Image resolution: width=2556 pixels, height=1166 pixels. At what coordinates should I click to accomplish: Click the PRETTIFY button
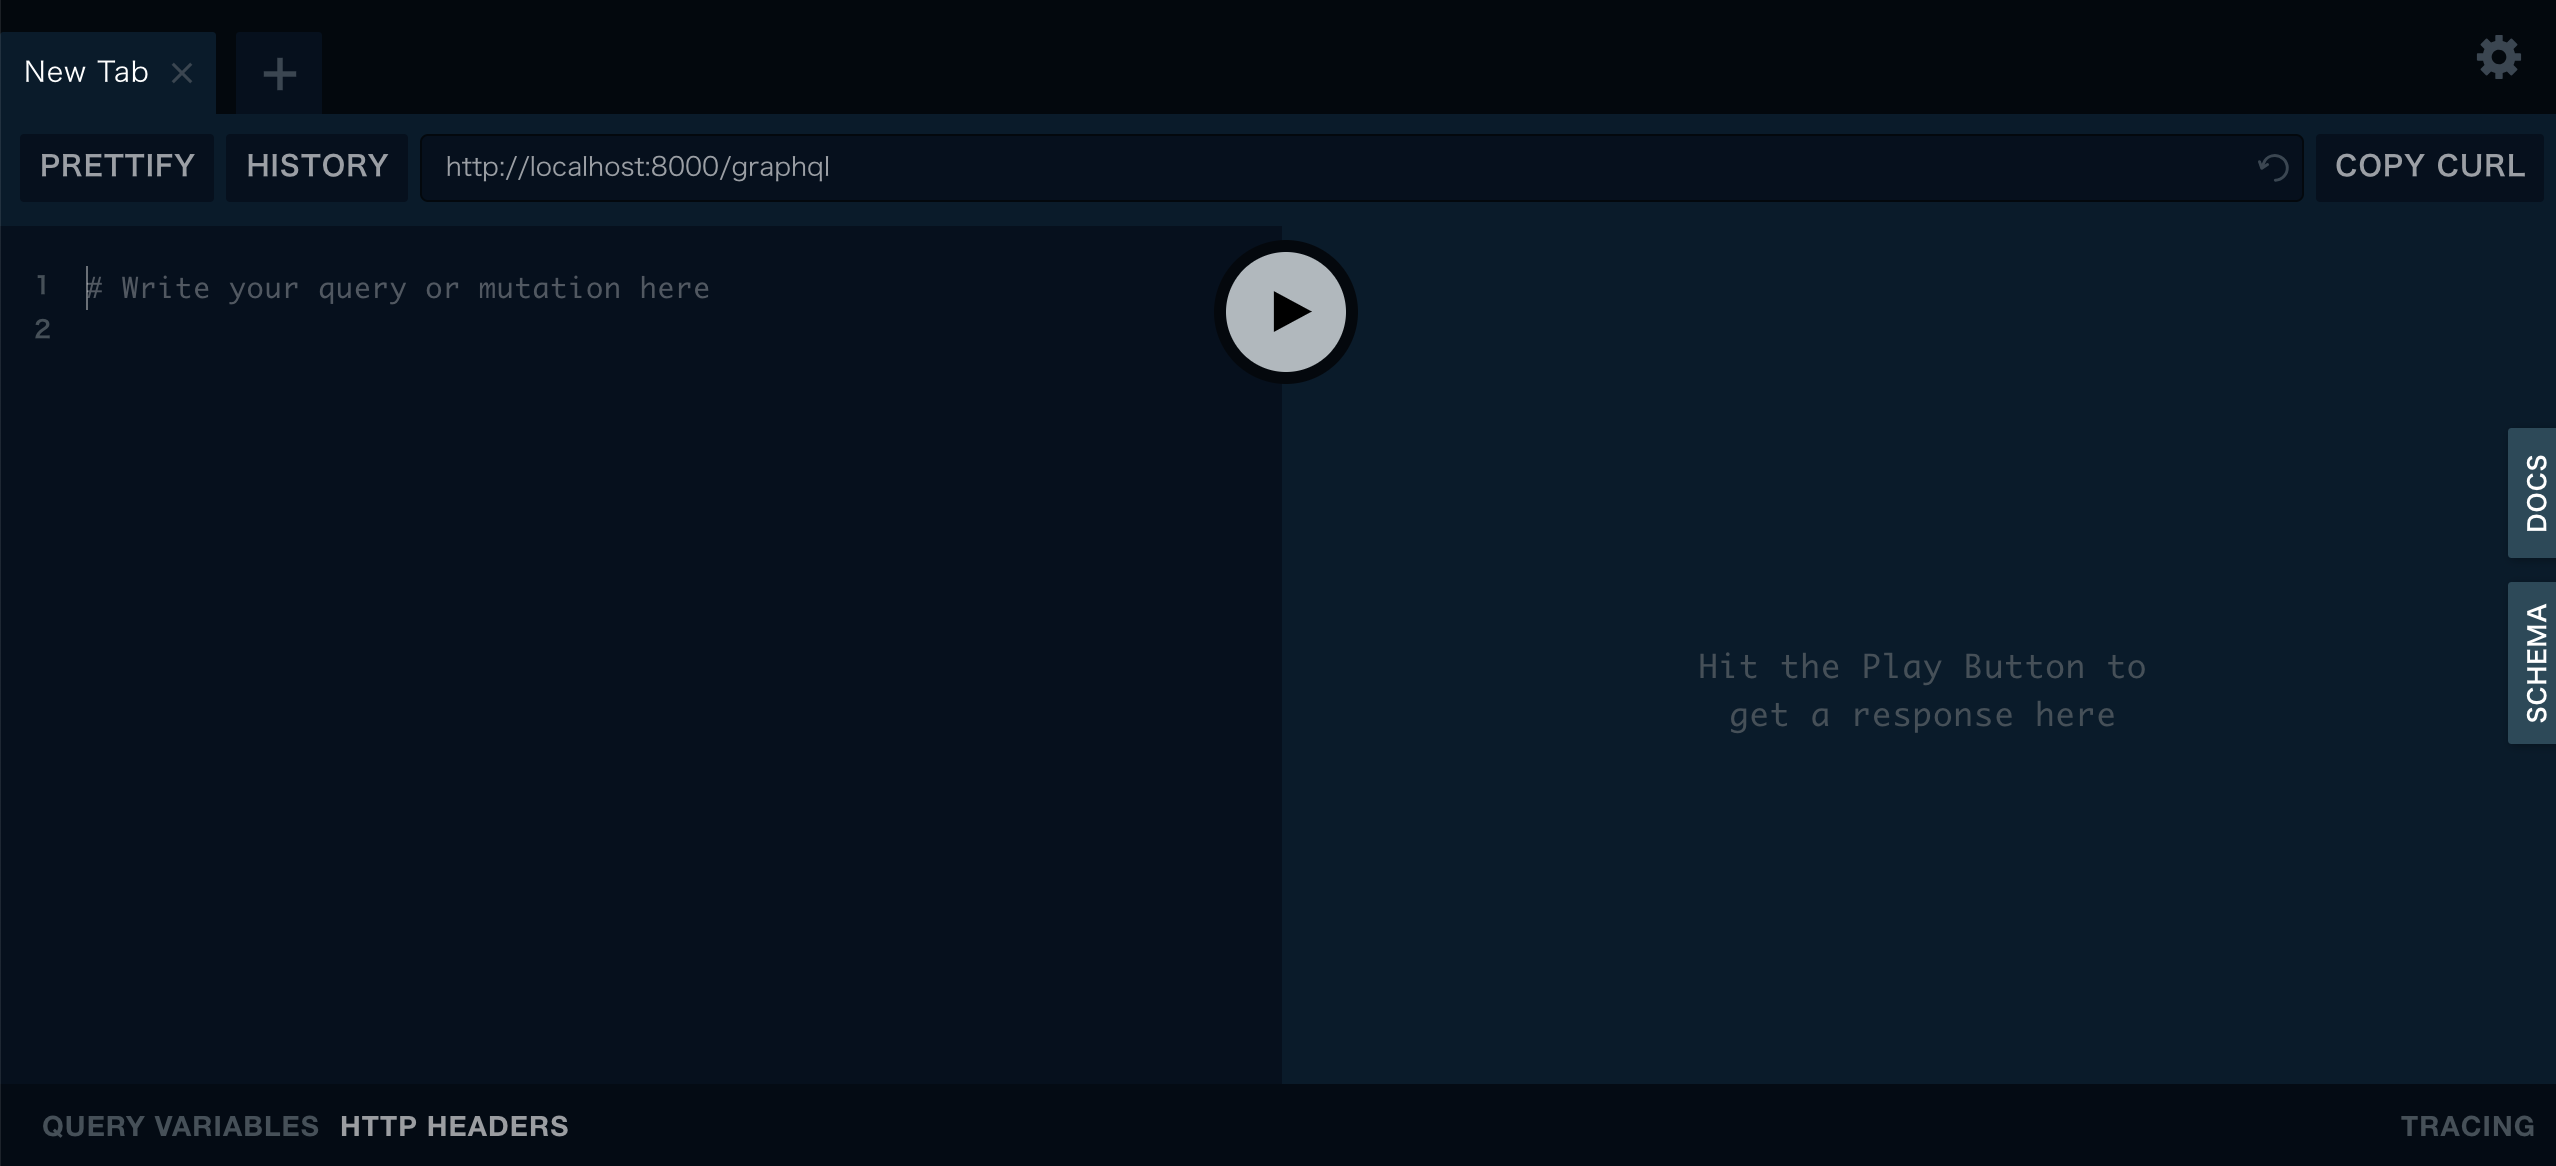pyautogui.click(x=117, y=166)
